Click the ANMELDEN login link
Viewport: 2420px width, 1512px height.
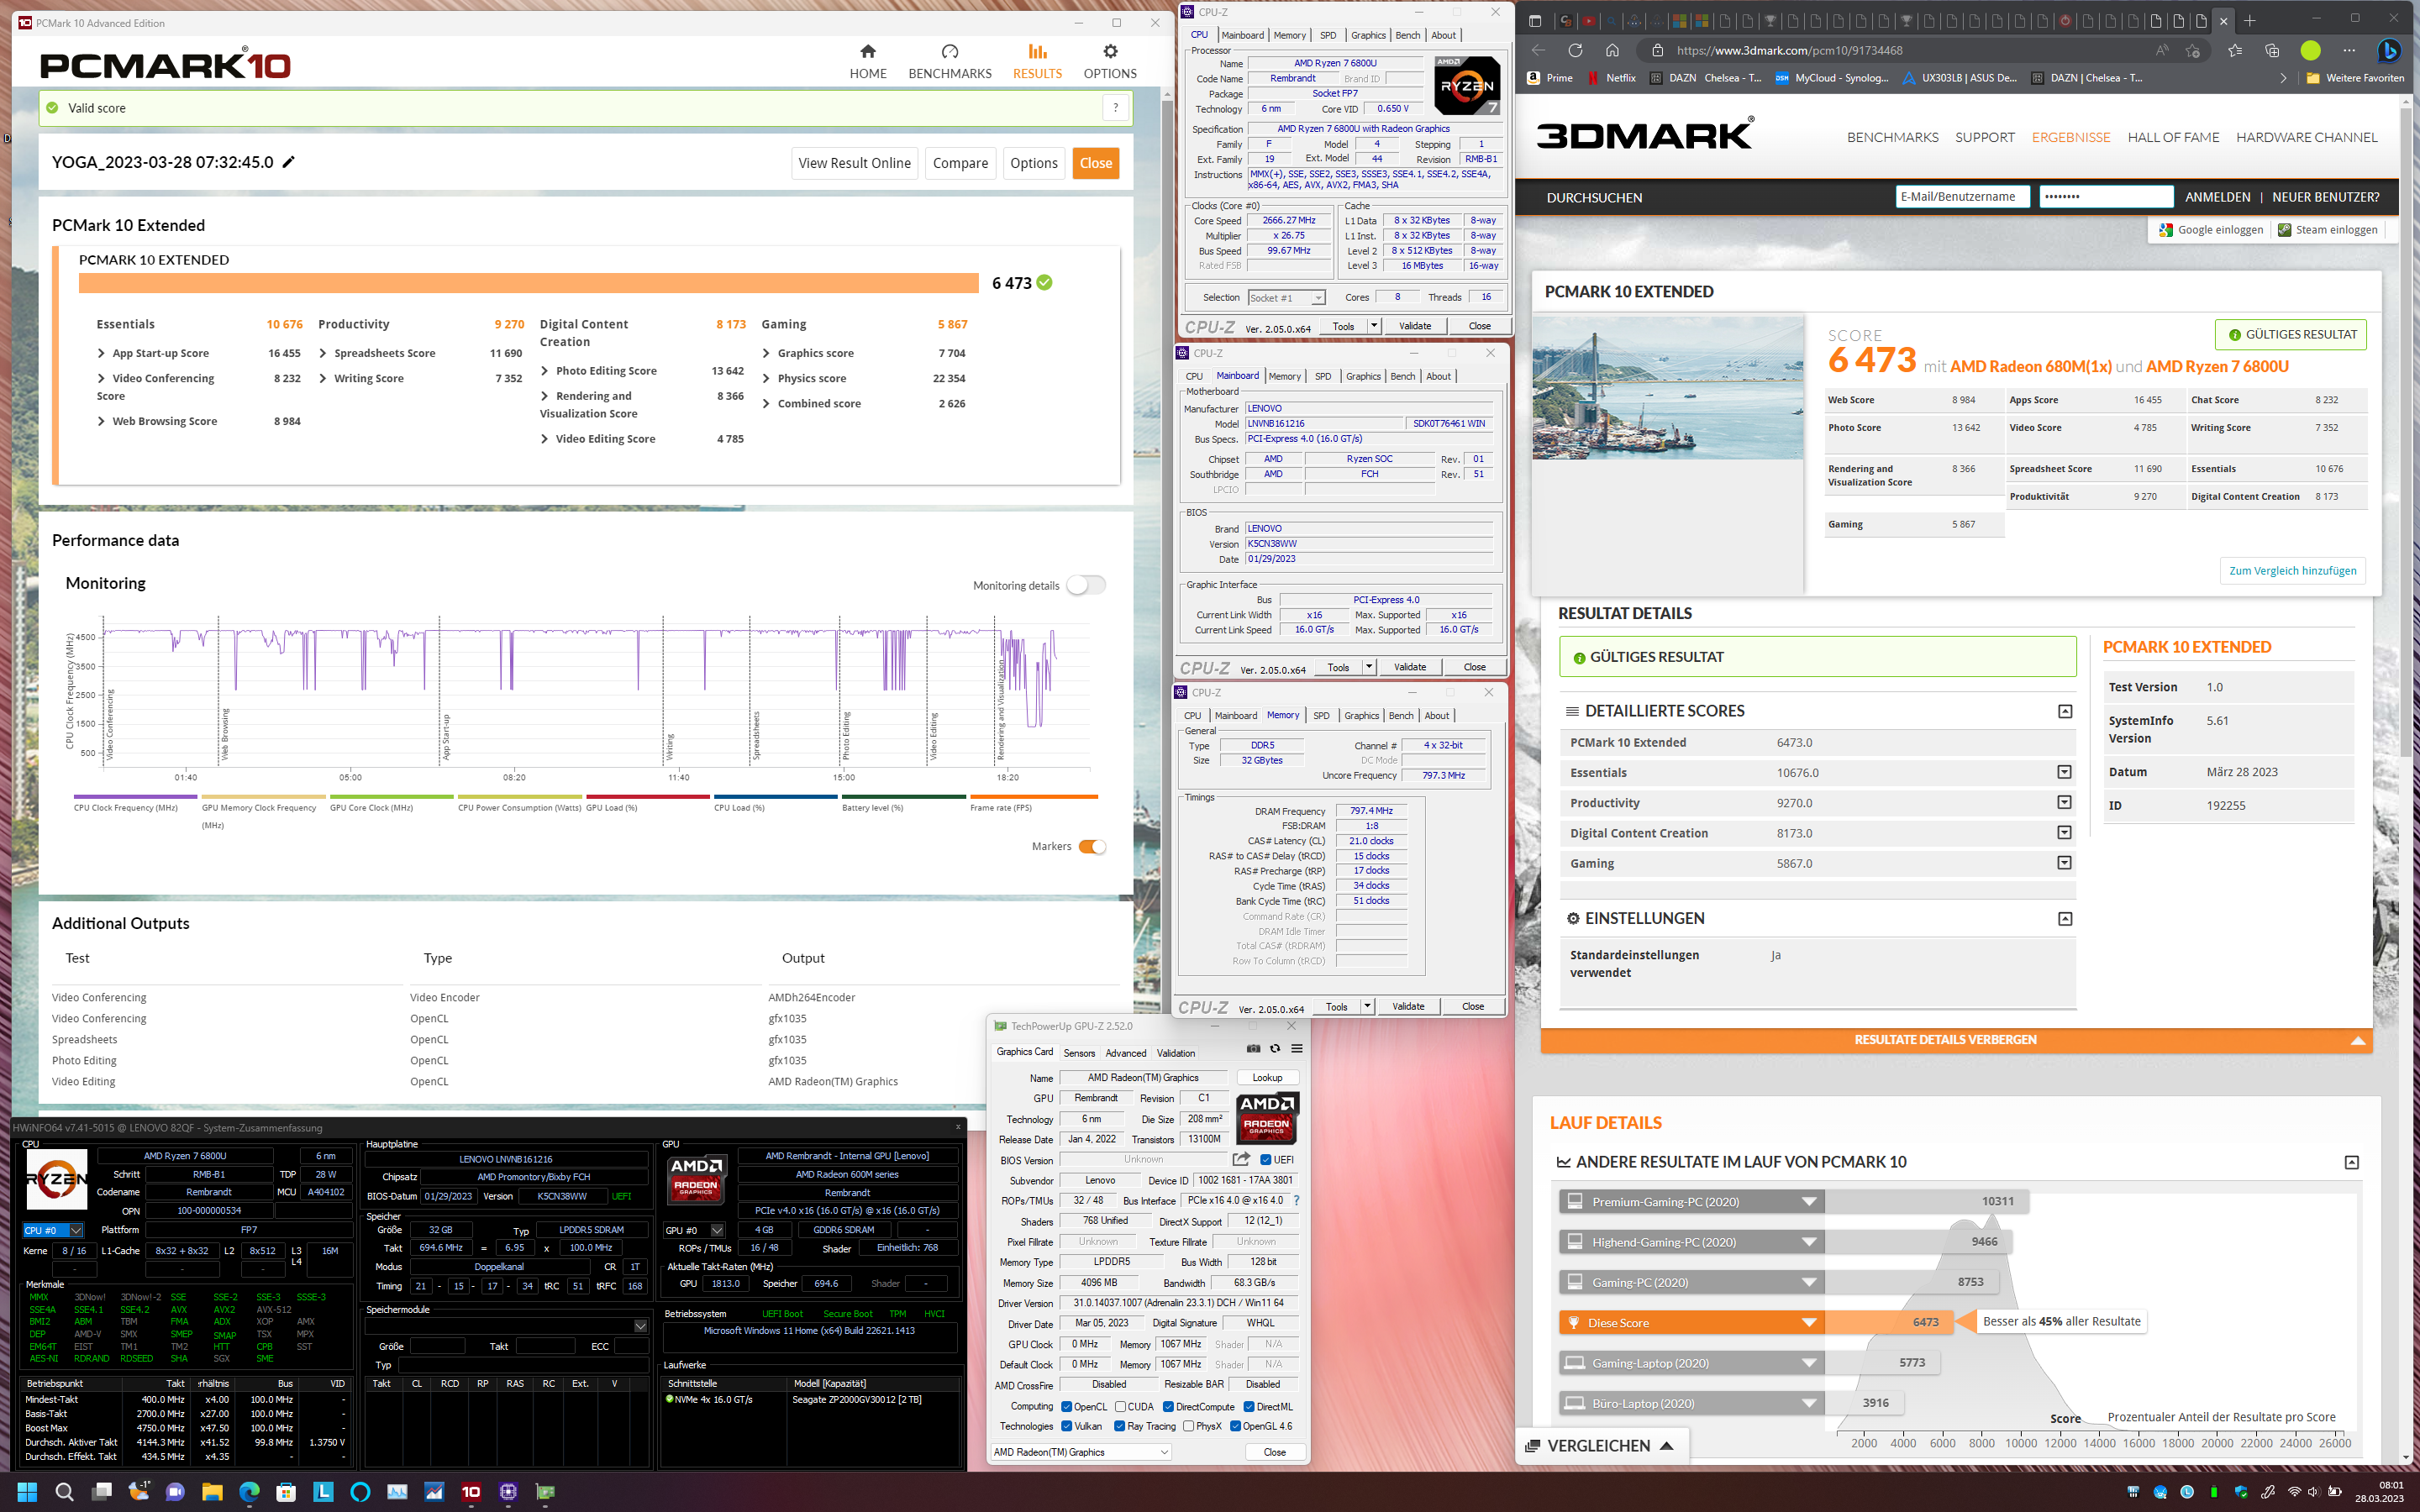click(2217, 197)
